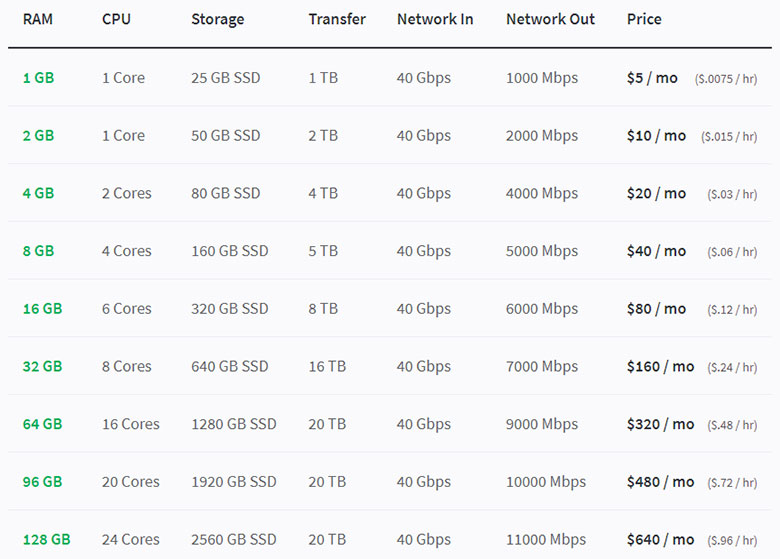Click the Network In column header
The image size is (780, 559).
[x=435, y=19]
